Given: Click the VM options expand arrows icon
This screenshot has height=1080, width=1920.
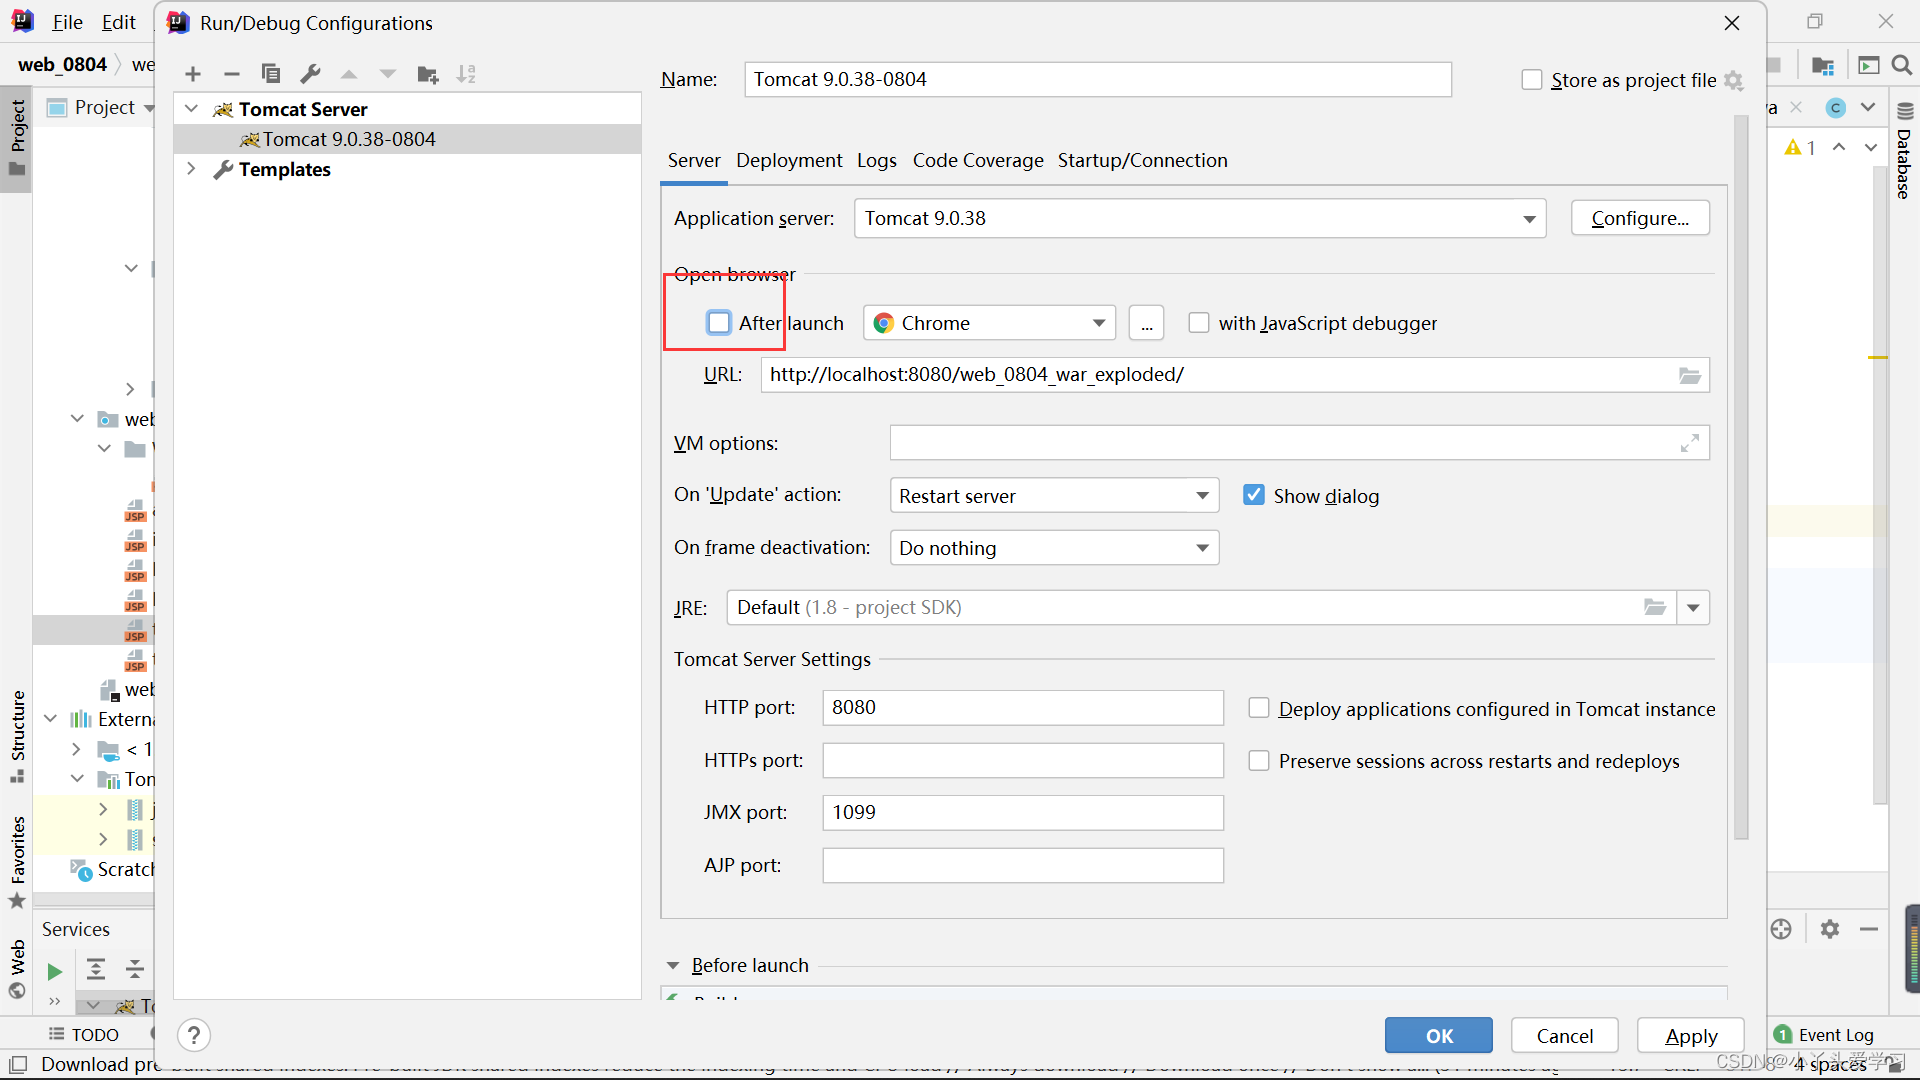Looking at the screenshot, I should [1689, 443].
